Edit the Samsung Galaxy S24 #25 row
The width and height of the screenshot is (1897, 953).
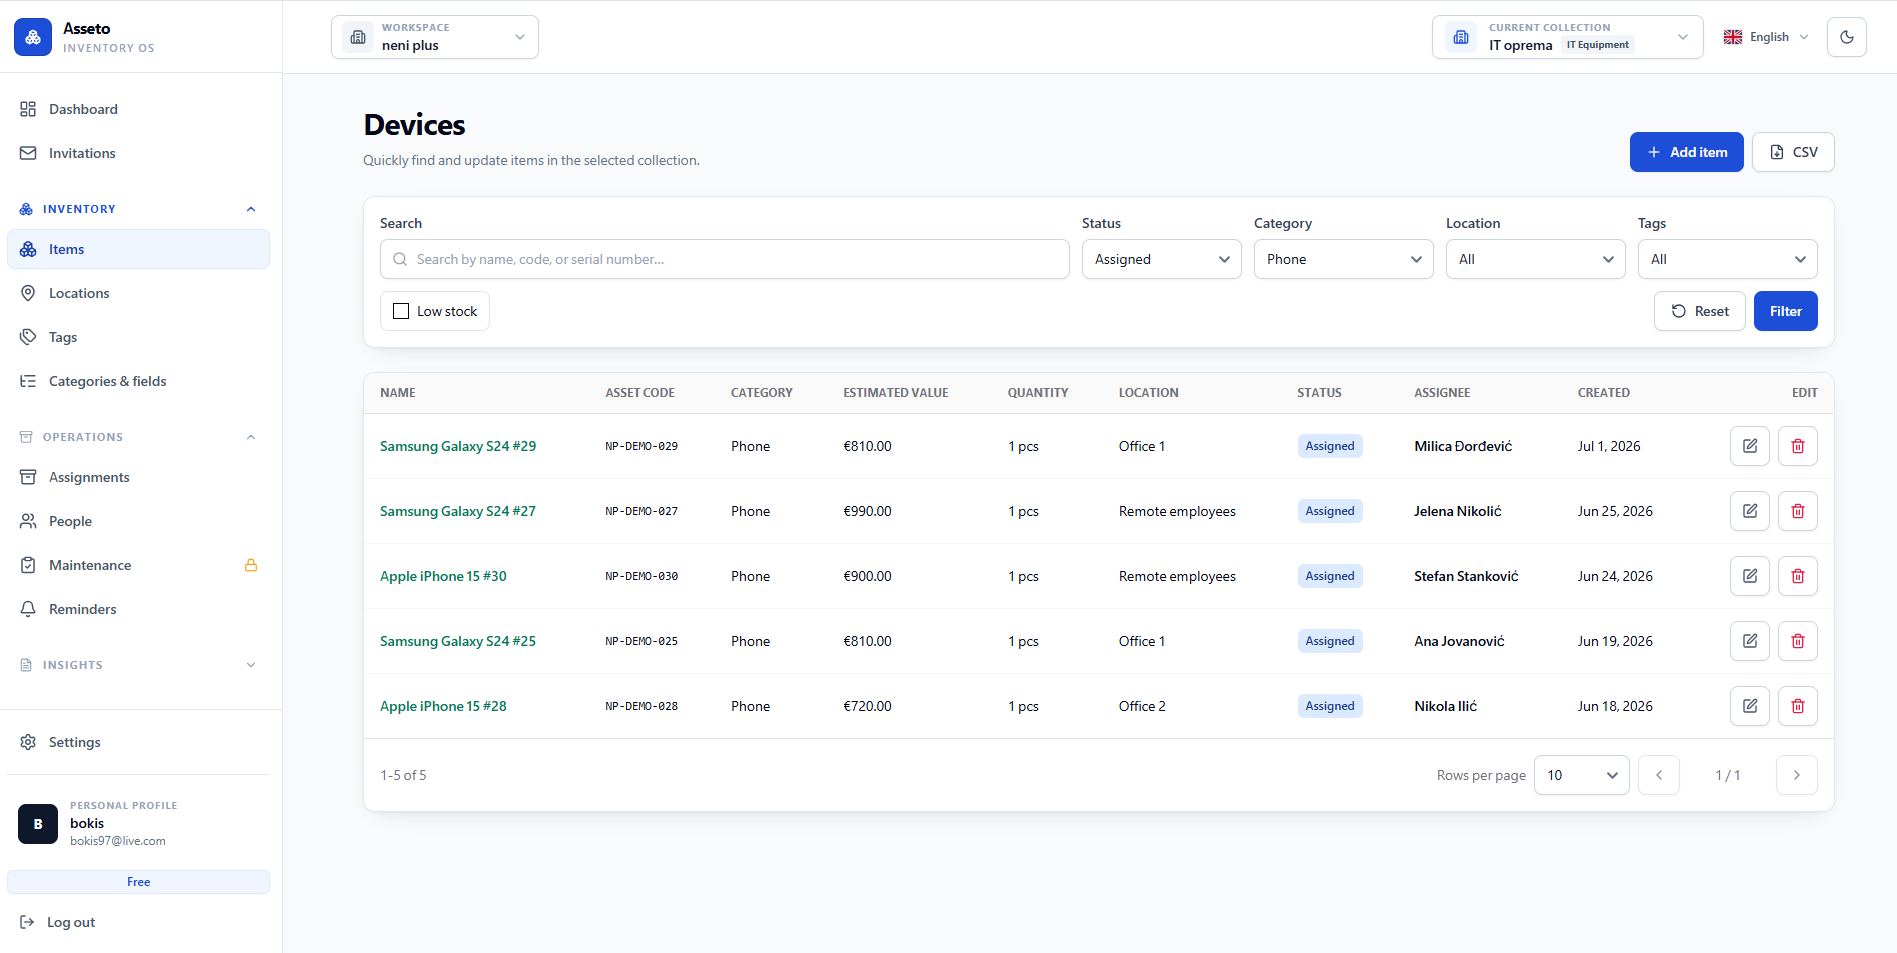click(1749, 641)
